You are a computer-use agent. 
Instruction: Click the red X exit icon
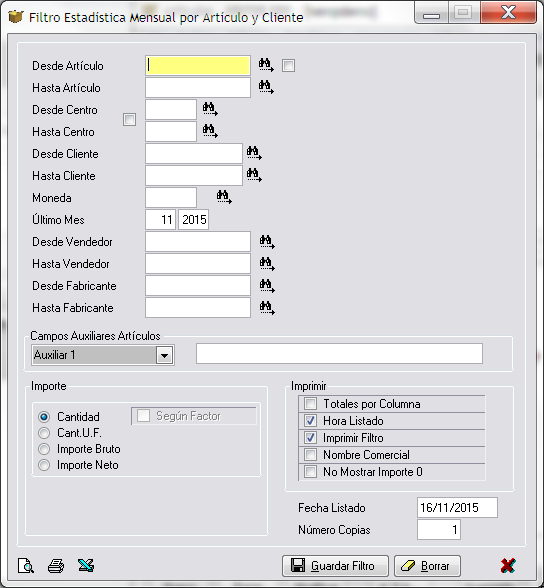508,566
